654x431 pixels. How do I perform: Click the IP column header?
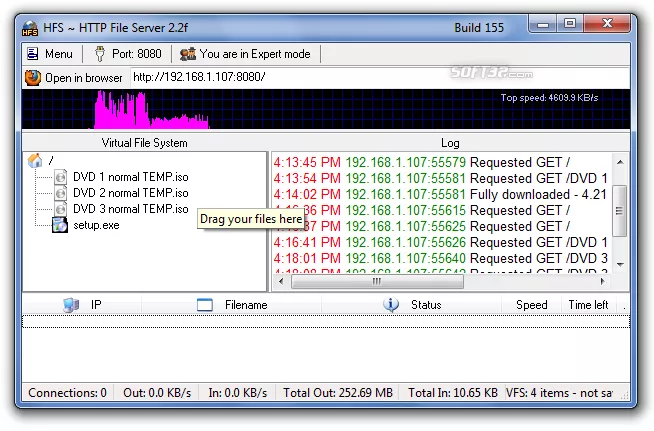(x=82, y=305)
